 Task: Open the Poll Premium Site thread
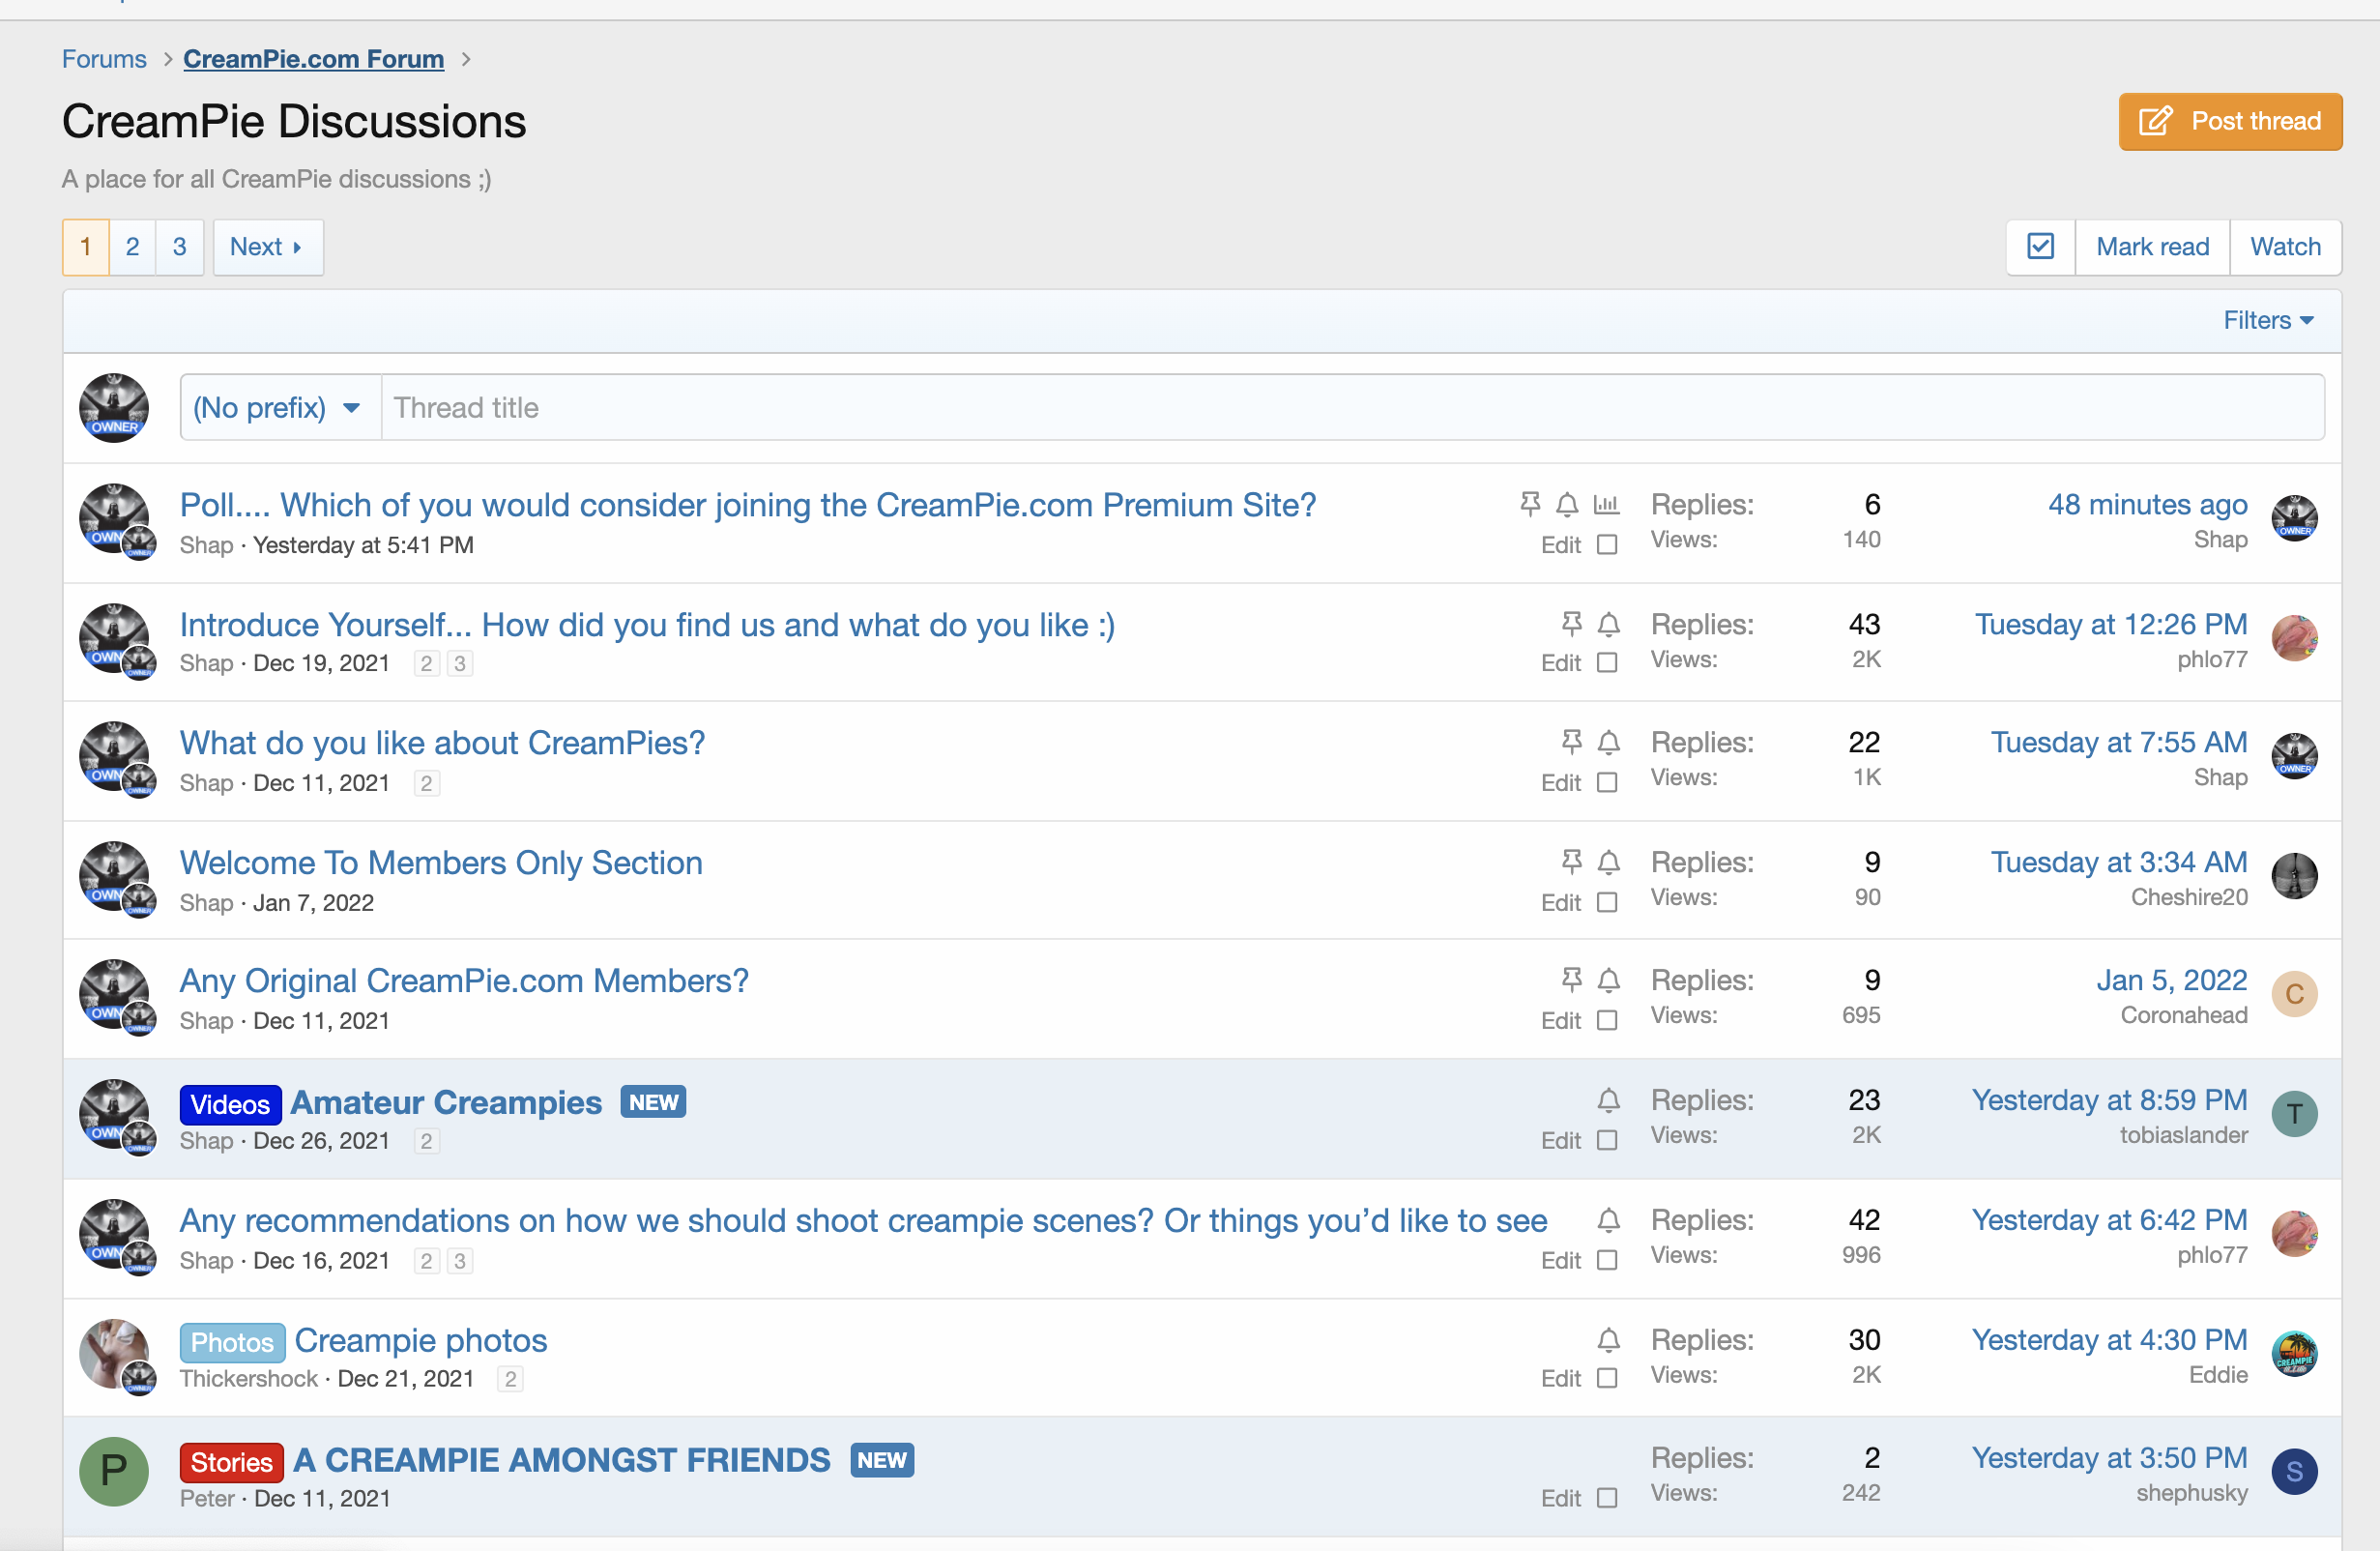[747, 505]
